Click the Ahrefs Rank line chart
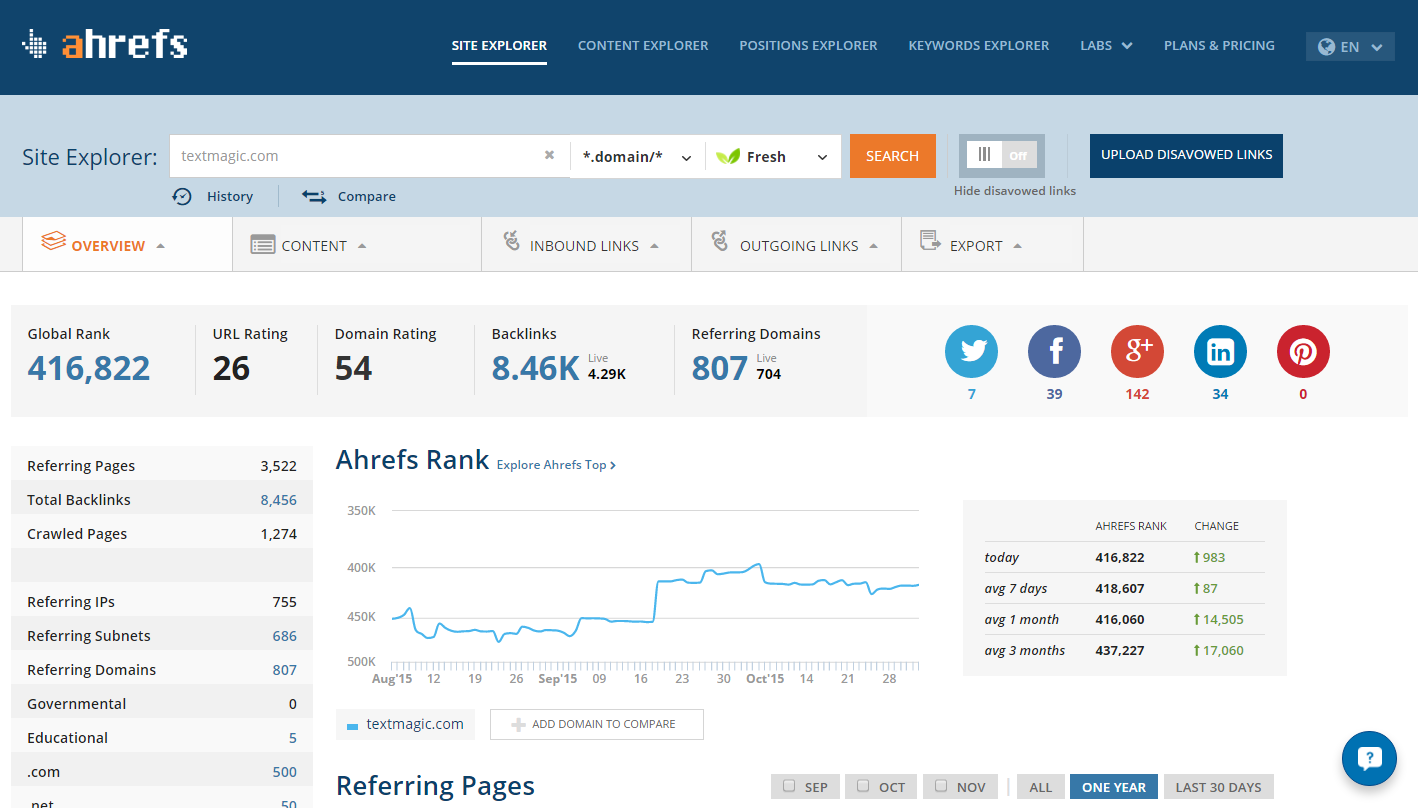Image resolution: width=1418 pixels, height=808 pixels. pos(655,586)
